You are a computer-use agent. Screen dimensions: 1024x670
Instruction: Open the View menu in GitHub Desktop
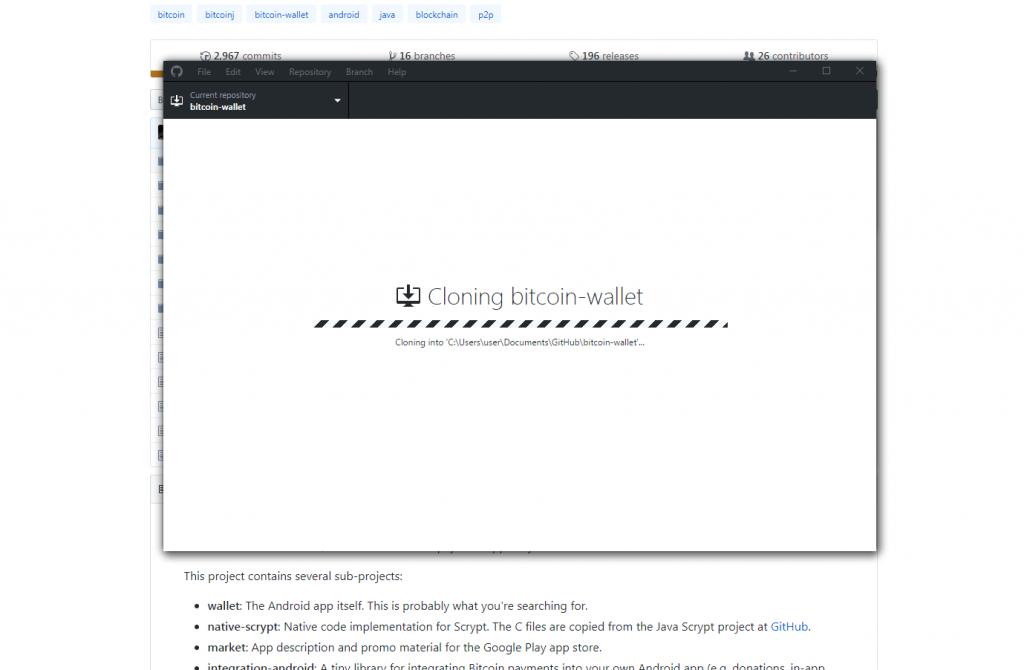tap(264, 72)
